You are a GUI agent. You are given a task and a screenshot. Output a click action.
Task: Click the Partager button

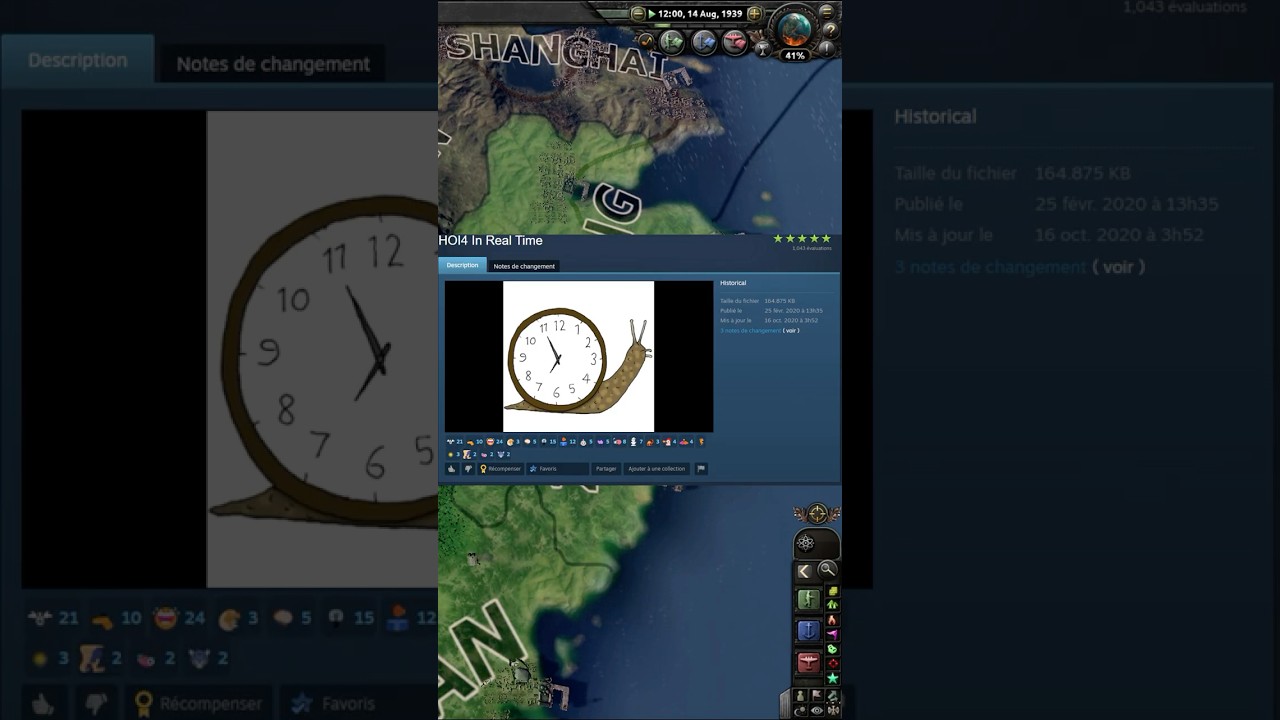point(606,469)
